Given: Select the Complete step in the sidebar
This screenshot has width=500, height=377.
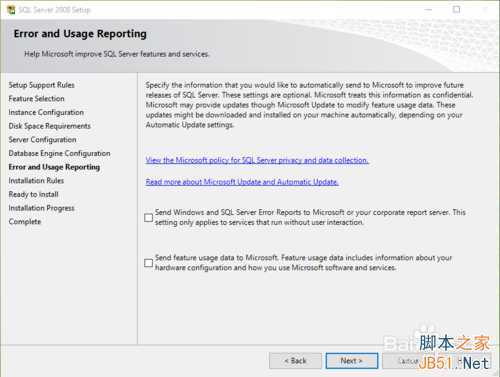Looking at the screenshot, I should [x=25, y=222].
